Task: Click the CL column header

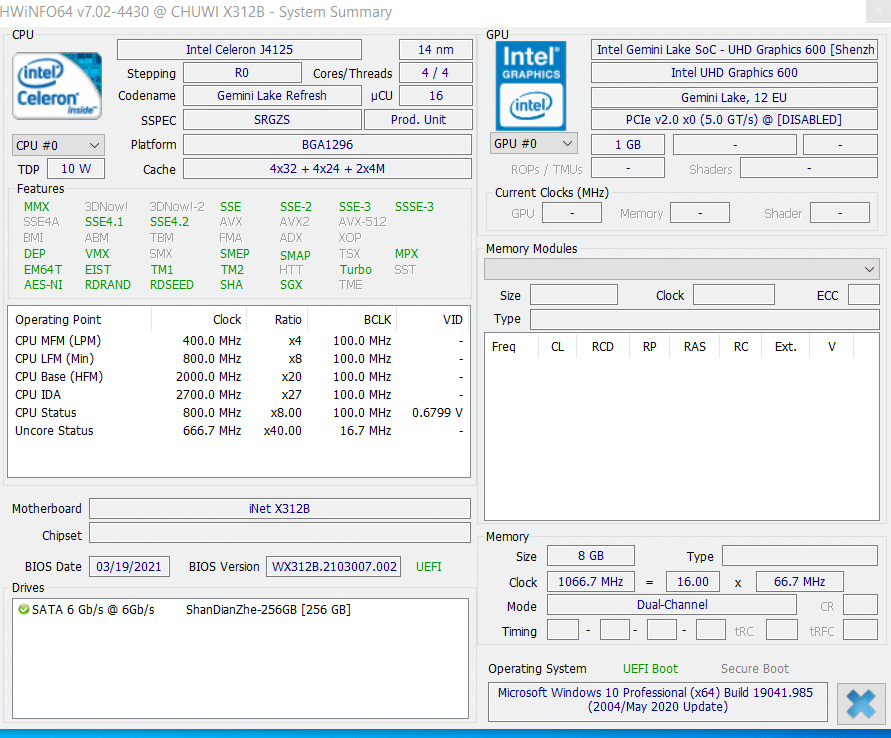Action: [557, 347]
